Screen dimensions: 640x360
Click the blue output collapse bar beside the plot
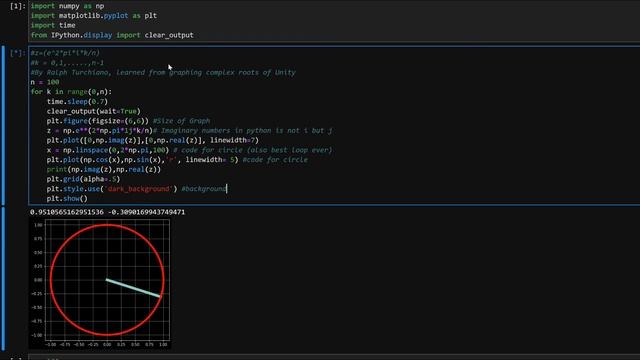(x=3, y=278)
